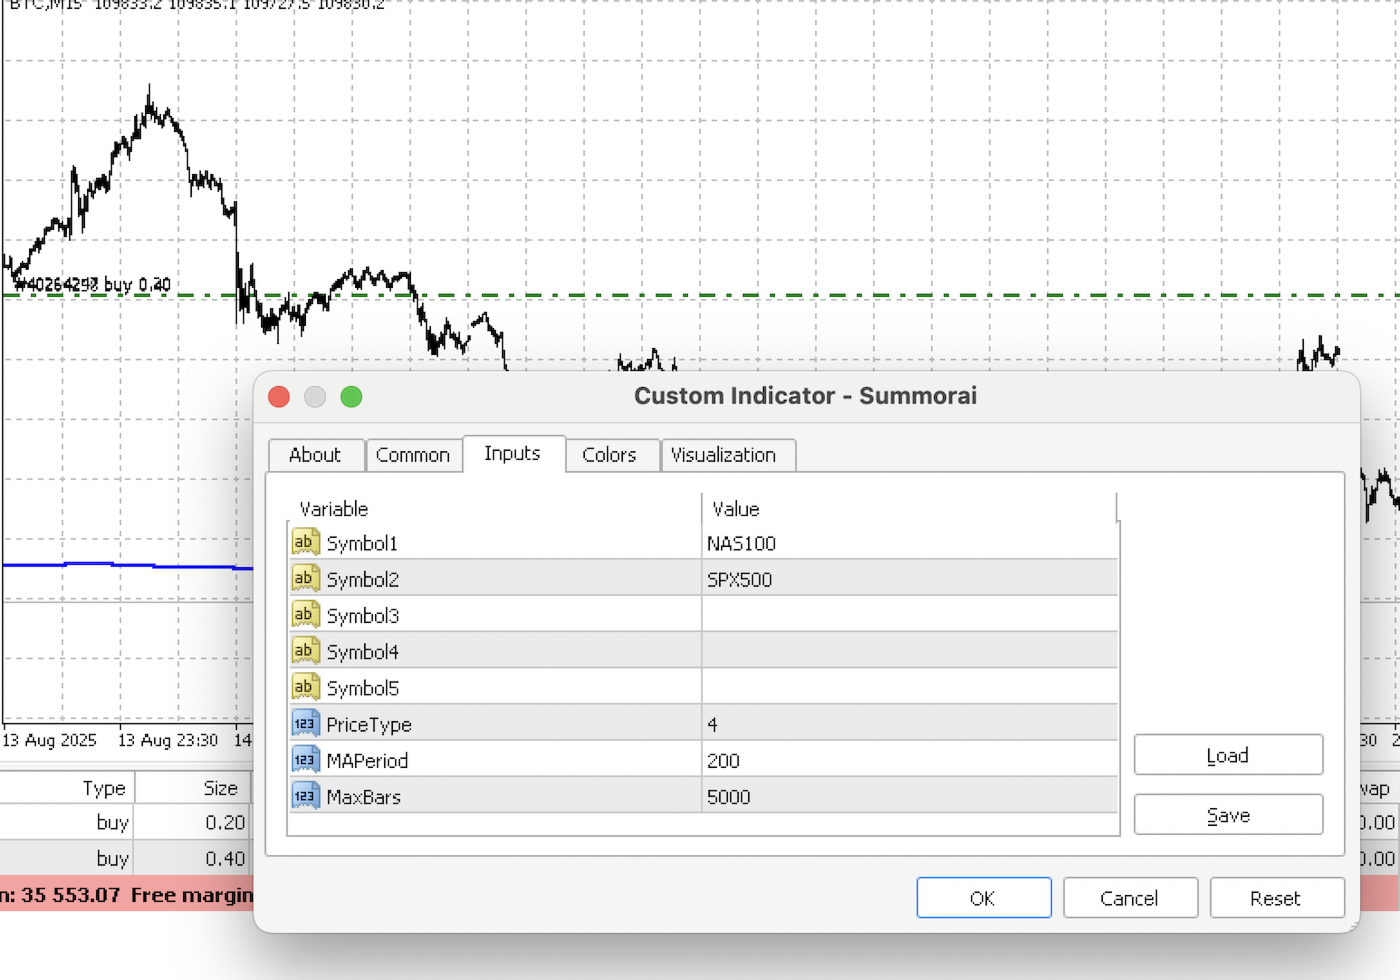Select the PriceType variable name

tap(369, 725)
